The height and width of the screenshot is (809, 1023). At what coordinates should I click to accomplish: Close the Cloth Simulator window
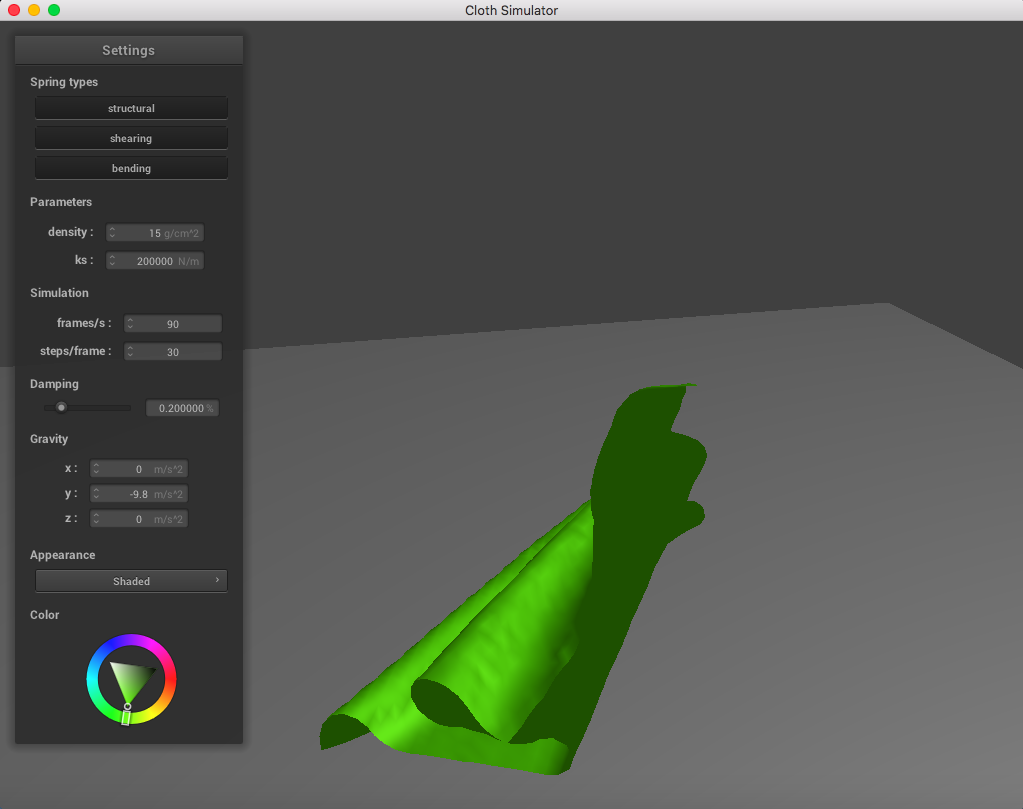click(x=14, y=10)
